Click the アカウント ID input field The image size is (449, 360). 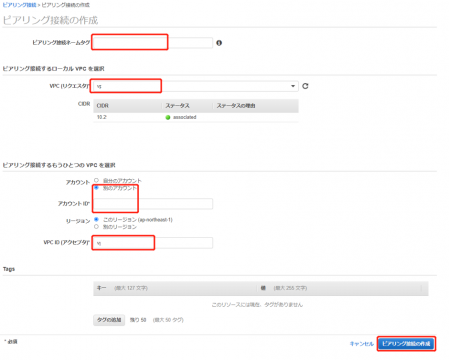(153, 204)
